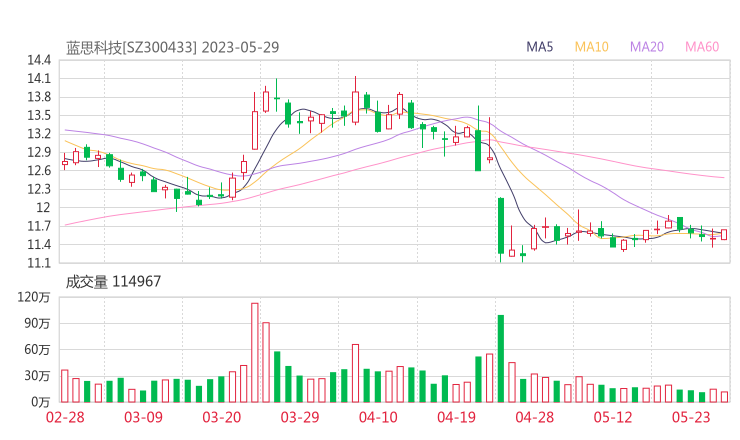This screenshot has height=440, width=740.
Task: Click the 12.6 price axis label
Action: 39,170
